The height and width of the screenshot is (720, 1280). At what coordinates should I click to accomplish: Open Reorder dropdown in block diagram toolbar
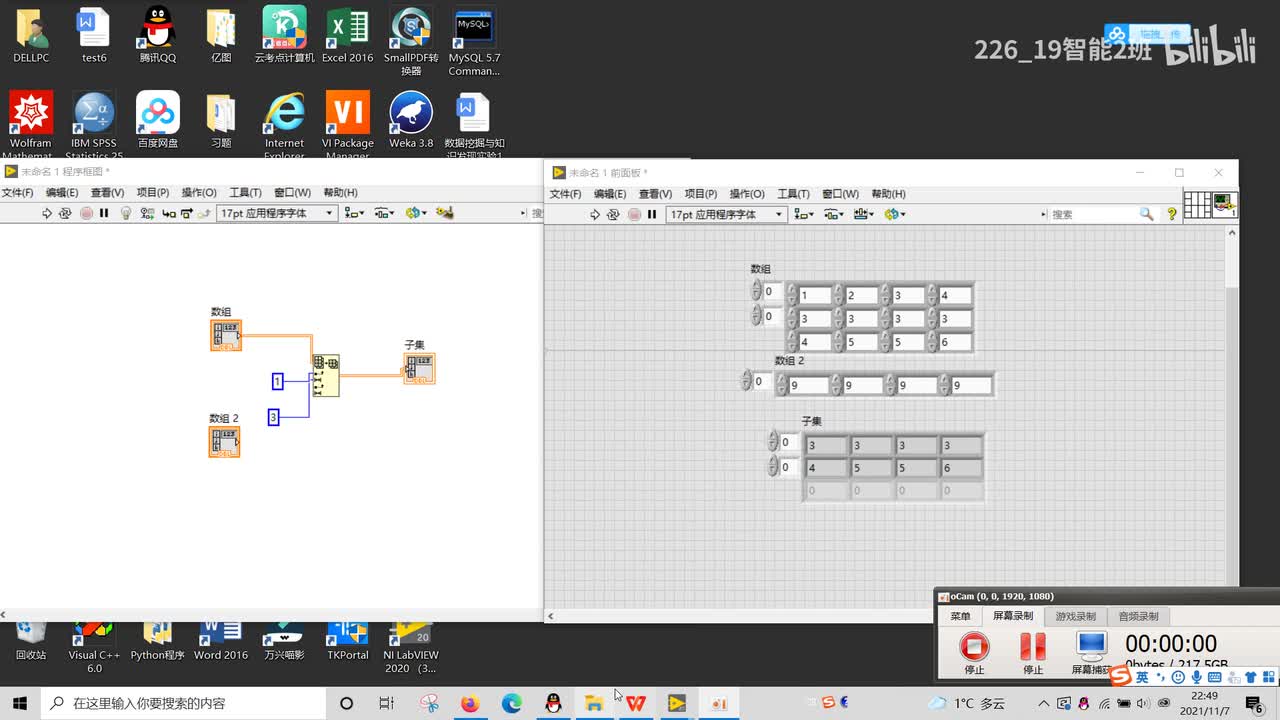(417, 213)
